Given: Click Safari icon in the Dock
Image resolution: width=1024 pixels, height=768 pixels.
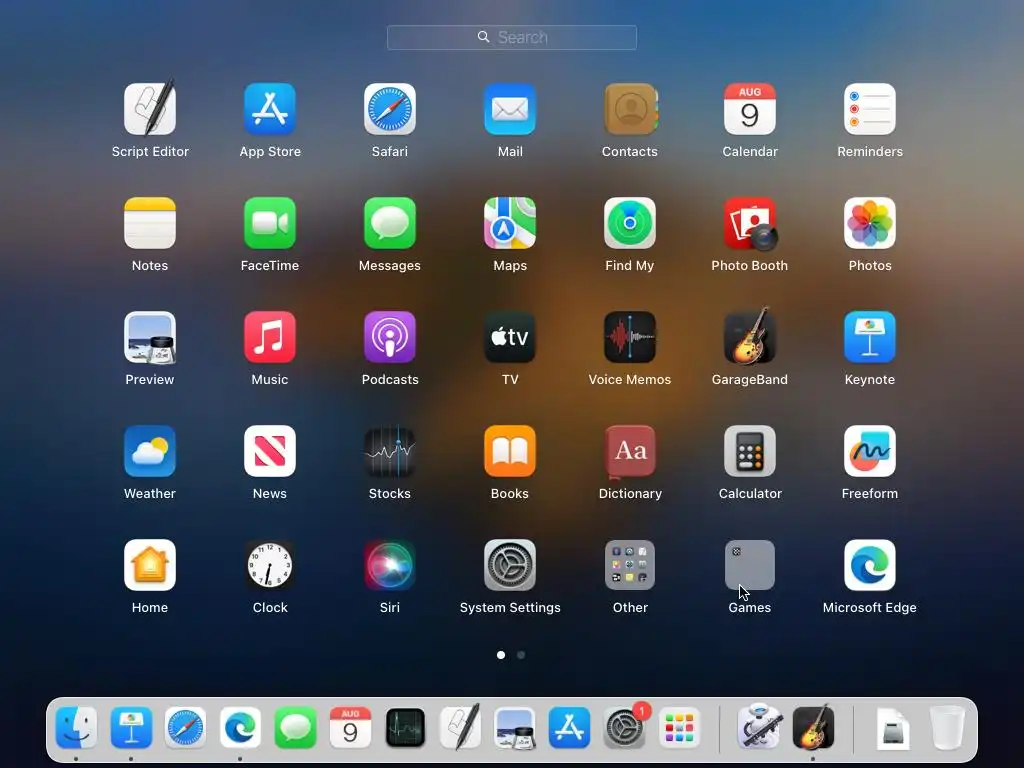Looking at the screenshot, I should click(x=185, y=728).
